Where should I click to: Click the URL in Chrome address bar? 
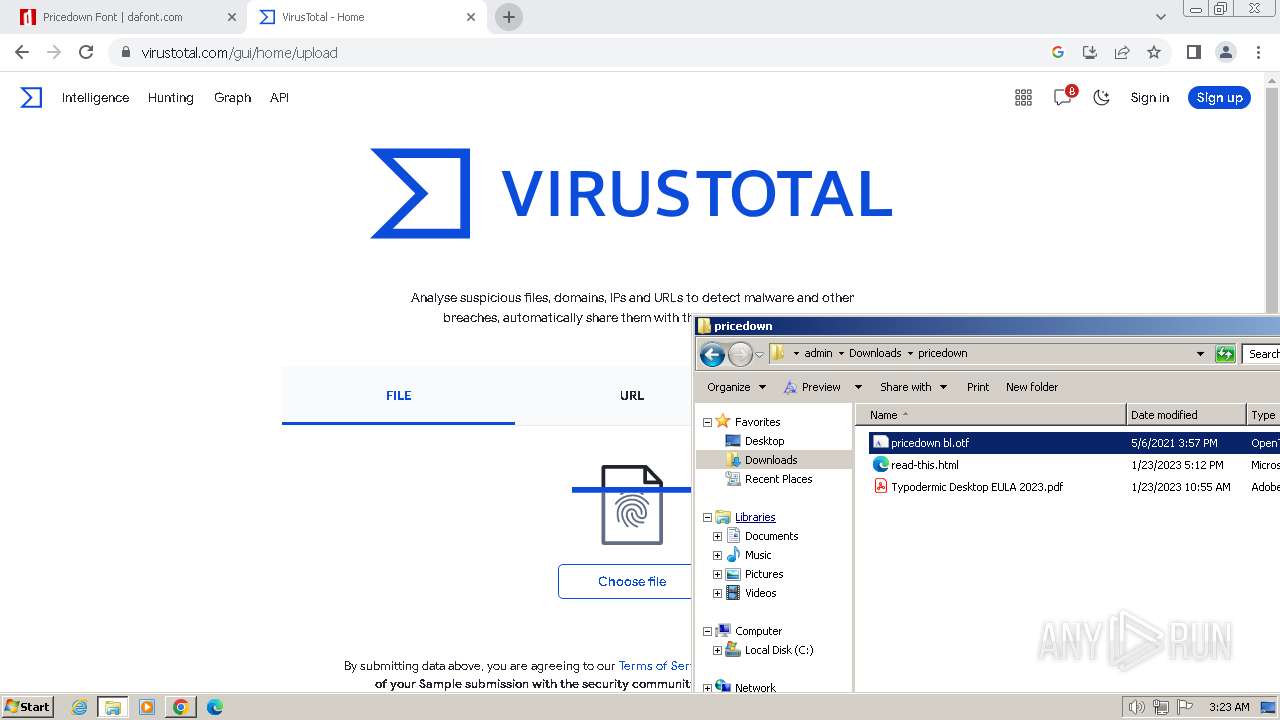(239, 52)
